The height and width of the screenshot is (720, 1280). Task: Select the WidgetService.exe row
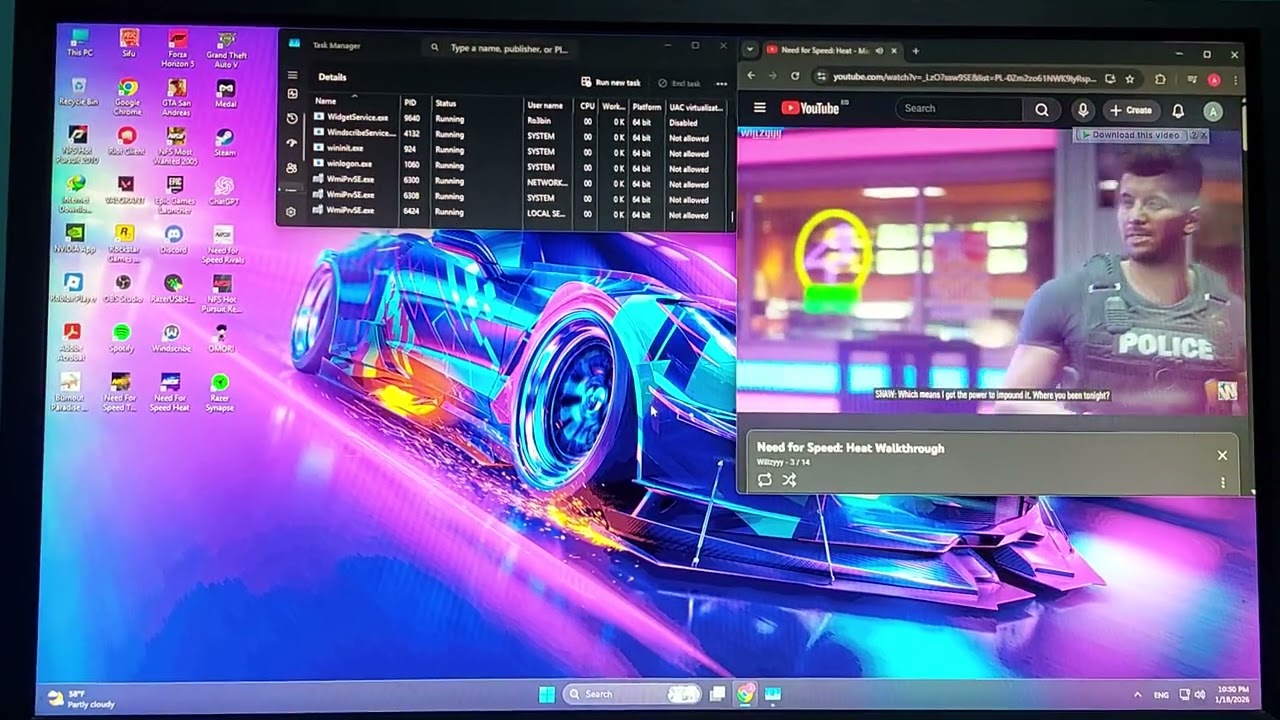pos(520,119)
